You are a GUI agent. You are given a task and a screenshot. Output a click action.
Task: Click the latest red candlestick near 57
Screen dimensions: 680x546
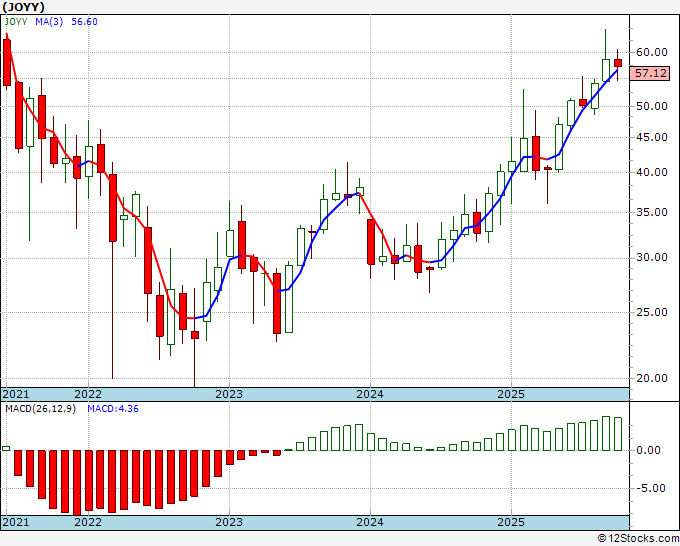point(618,63)
